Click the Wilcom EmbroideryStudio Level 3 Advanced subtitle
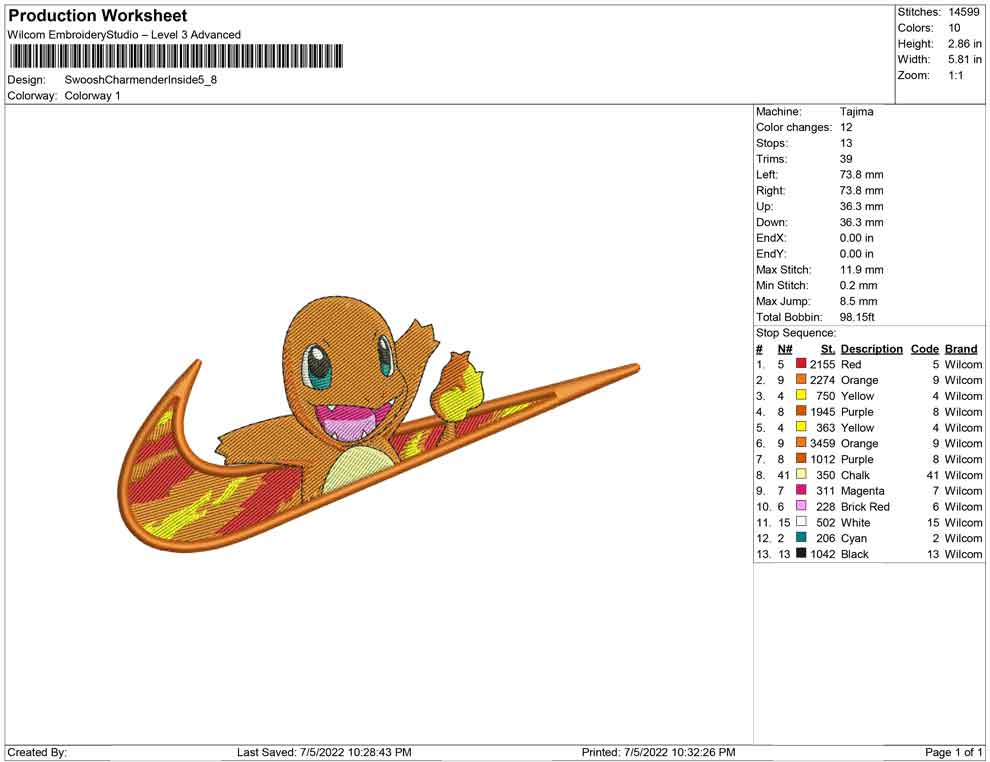This screenshot has width=990, height=762. [x=124, y=35]
